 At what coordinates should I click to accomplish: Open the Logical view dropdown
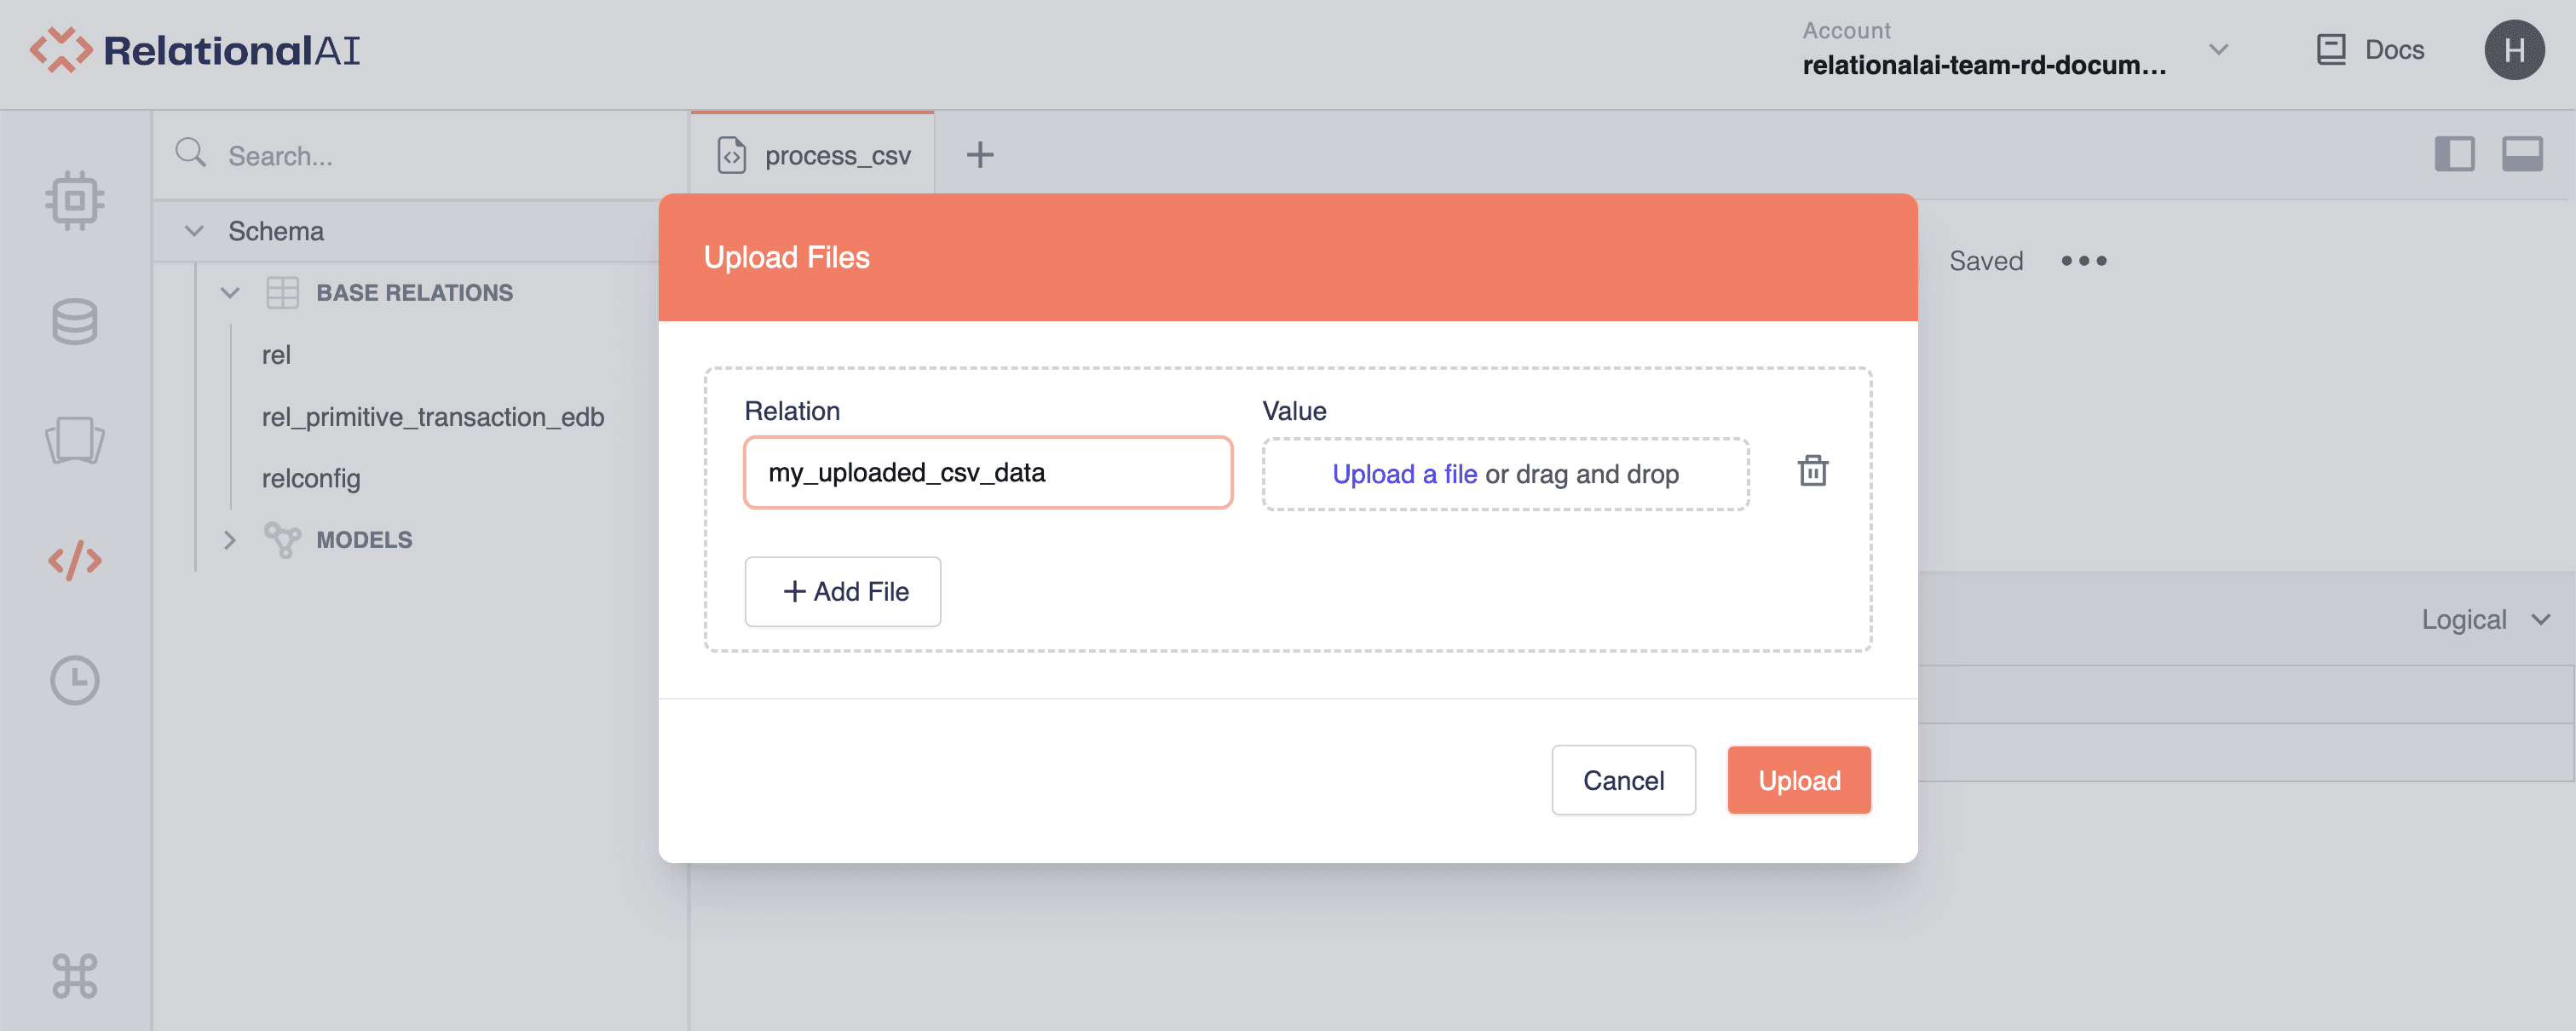[2484, 620]
